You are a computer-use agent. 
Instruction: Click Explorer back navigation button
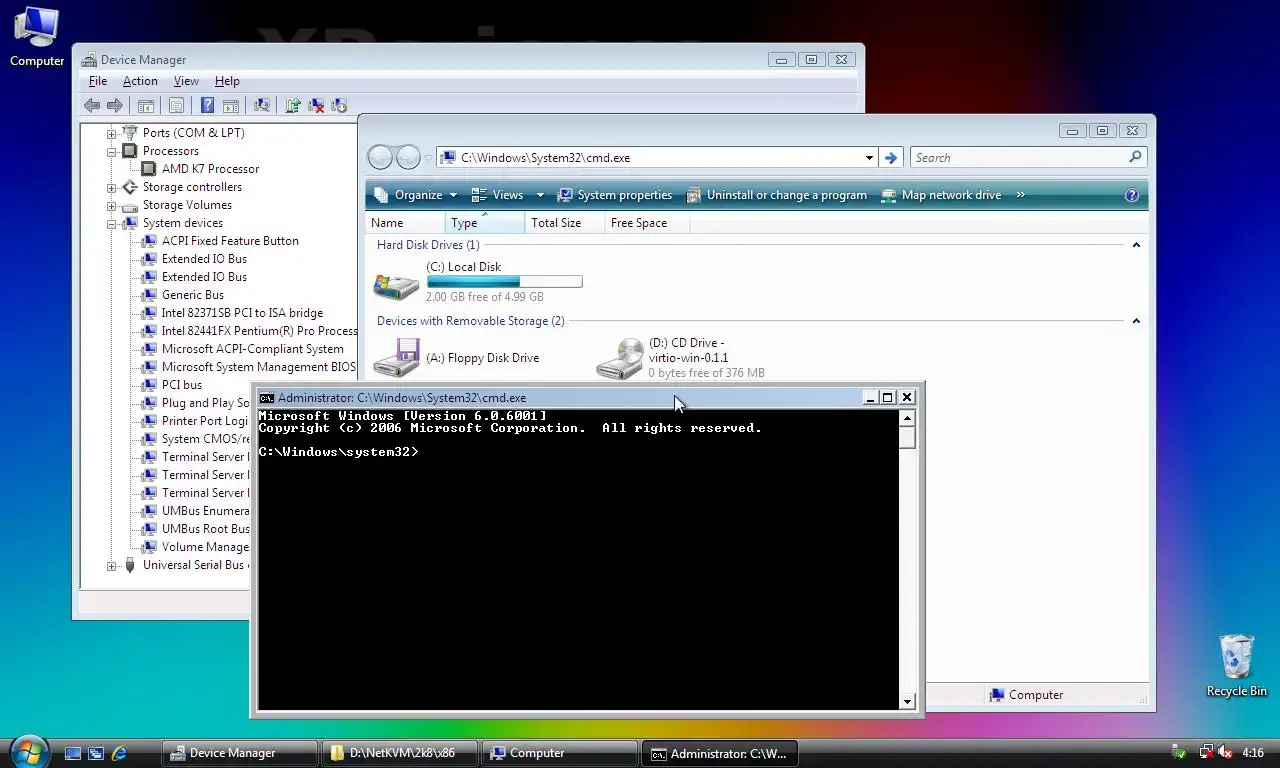[380, 157]
